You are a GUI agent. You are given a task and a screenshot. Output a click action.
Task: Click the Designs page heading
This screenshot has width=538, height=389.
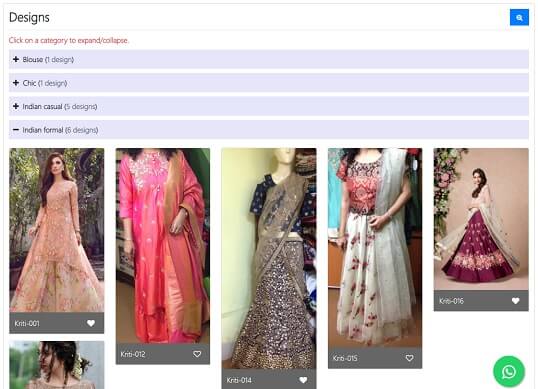coord(29,17)
